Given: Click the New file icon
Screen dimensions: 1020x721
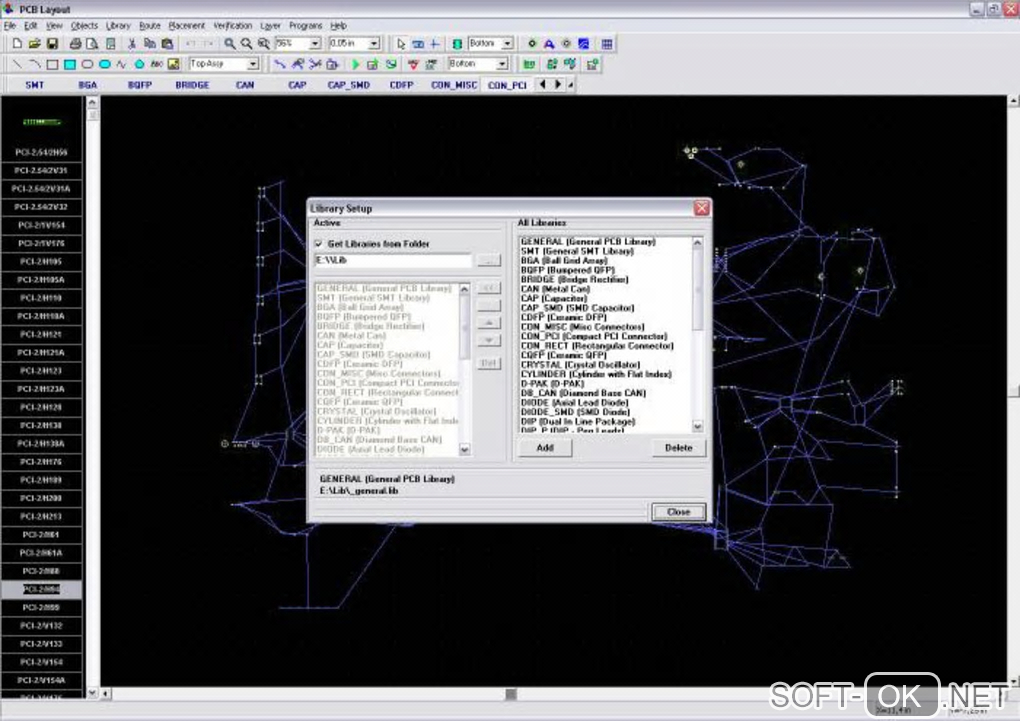Looking at the screenshot, I should pos(18,44).
